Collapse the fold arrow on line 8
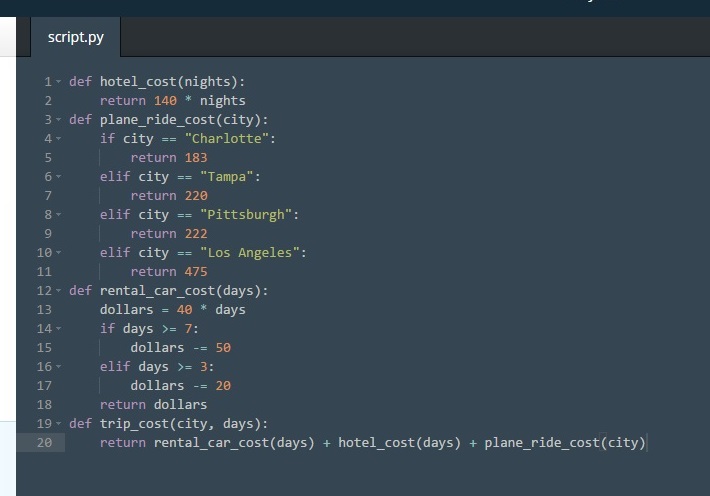The width and height of the screenshot is (710, 496). click(59, 215)
